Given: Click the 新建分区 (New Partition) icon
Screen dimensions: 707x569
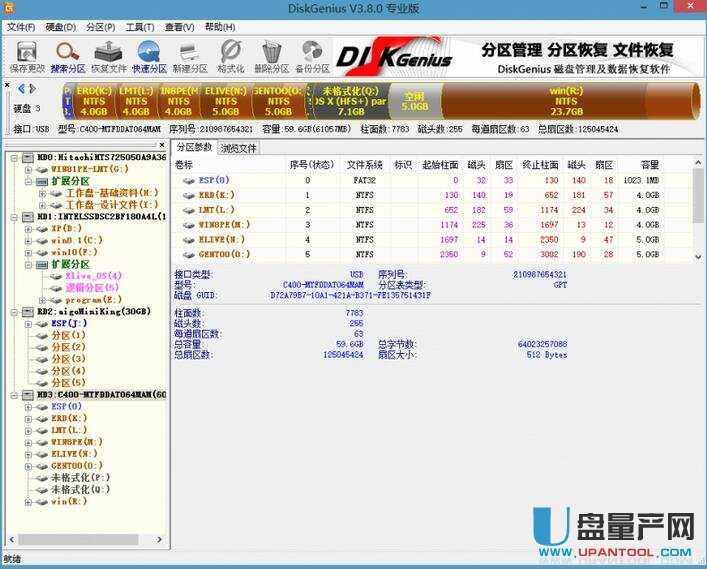Looking at the screenshot, I should 189,57.
